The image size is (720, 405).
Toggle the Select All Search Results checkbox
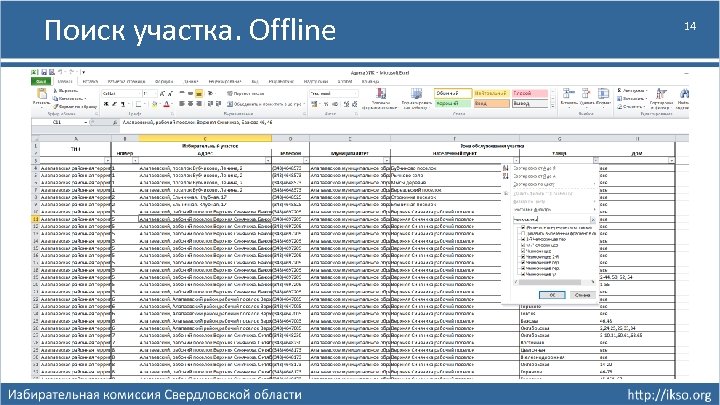coord(523,228)
